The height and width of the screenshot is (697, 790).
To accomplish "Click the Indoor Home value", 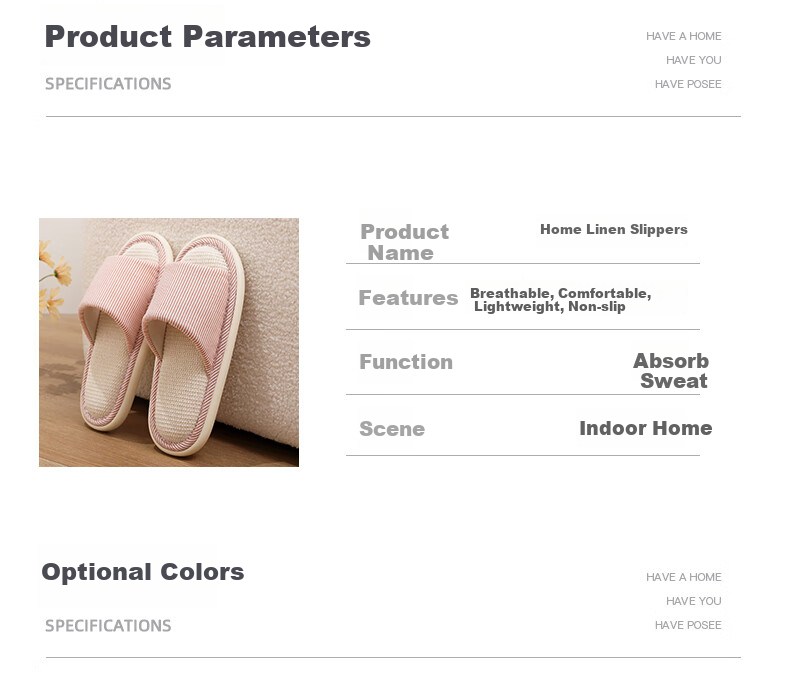I will (x=646, y=428).
